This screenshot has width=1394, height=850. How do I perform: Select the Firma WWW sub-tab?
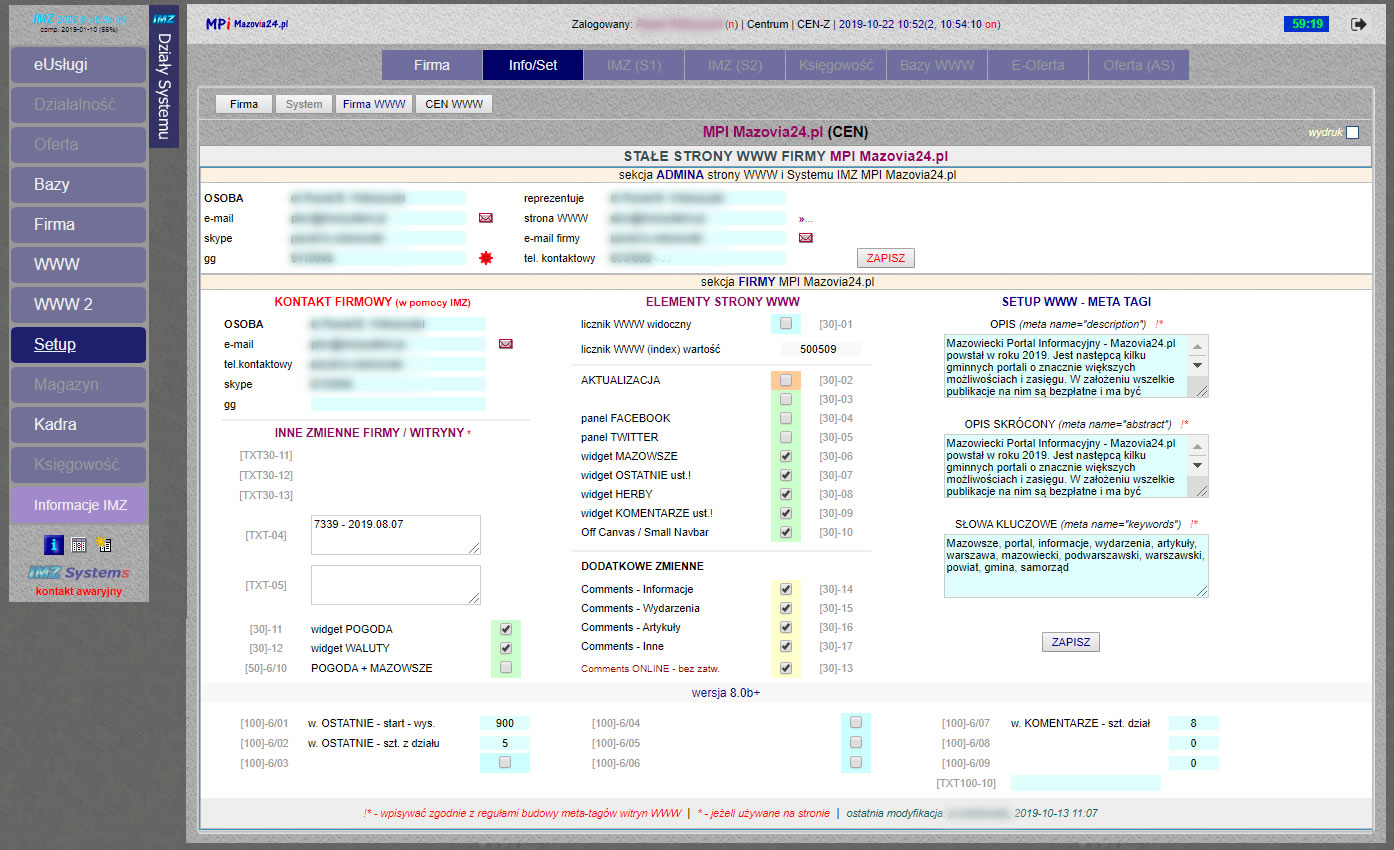[x=374, y=104]
